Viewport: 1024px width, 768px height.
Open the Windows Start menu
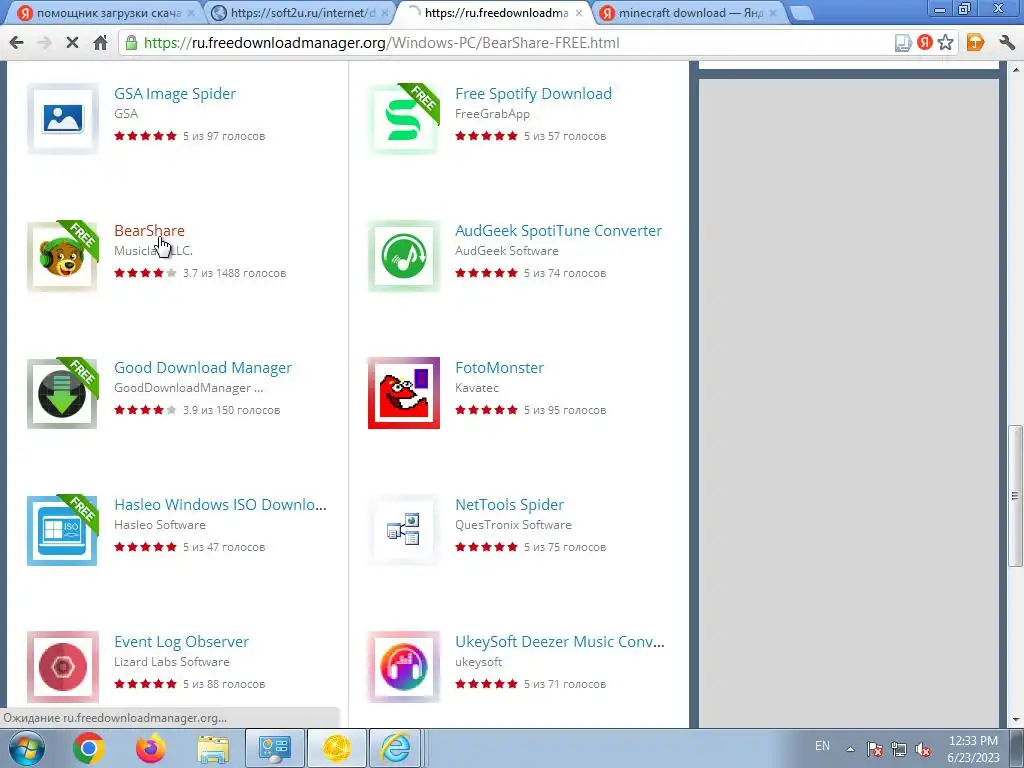click(x=26, y=748)
